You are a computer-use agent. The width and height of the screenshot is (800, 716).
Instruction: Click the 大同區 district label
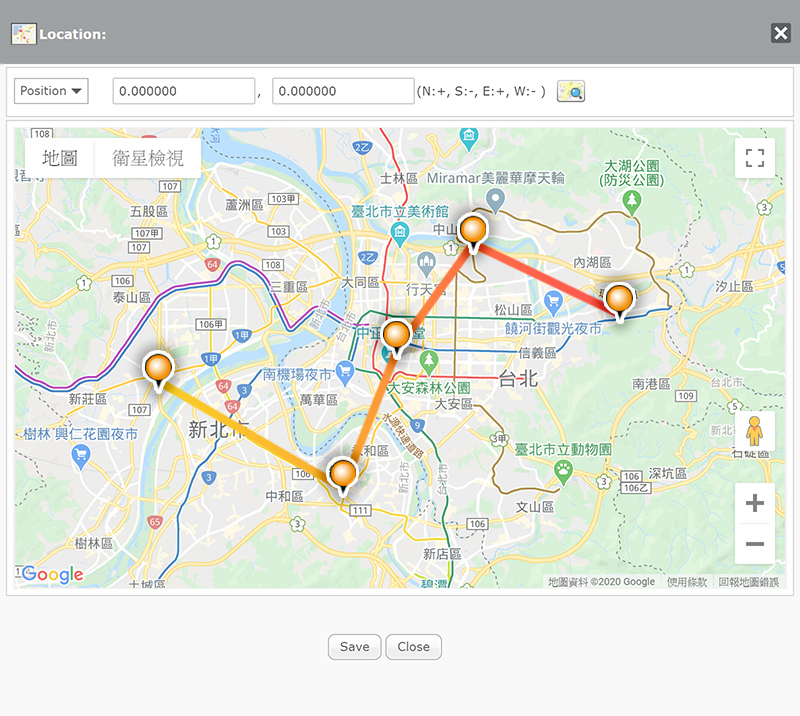coord(360,282)
